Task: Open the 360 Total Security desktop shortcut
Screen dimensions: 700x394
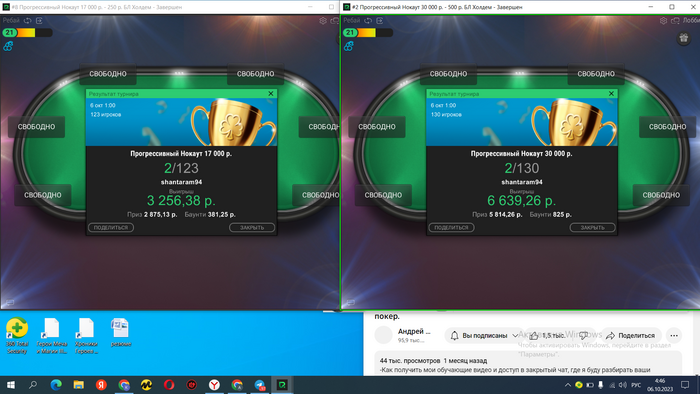Action: click(x=17, y=336)
